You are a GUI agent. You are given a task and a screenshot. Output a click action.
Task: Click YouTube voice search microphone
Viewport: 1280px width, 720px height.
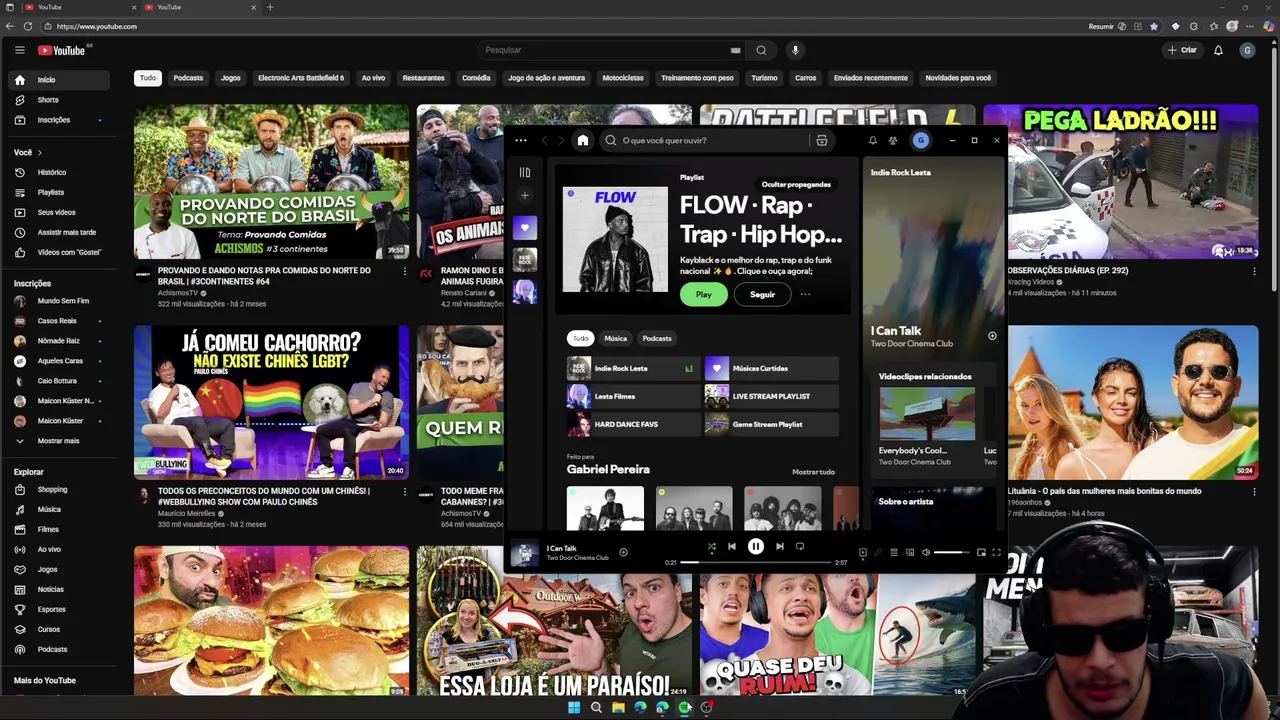pos(795,50)
